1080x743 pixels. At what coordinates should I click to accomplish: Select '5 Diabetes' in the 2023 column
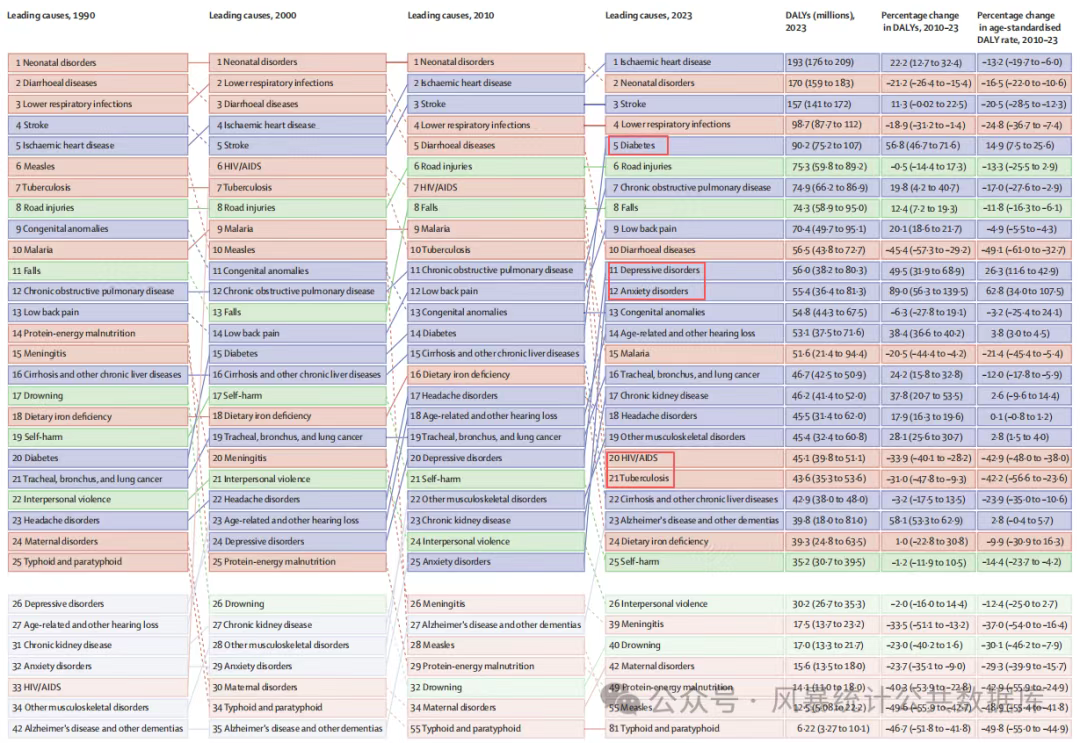coord(637,146)
